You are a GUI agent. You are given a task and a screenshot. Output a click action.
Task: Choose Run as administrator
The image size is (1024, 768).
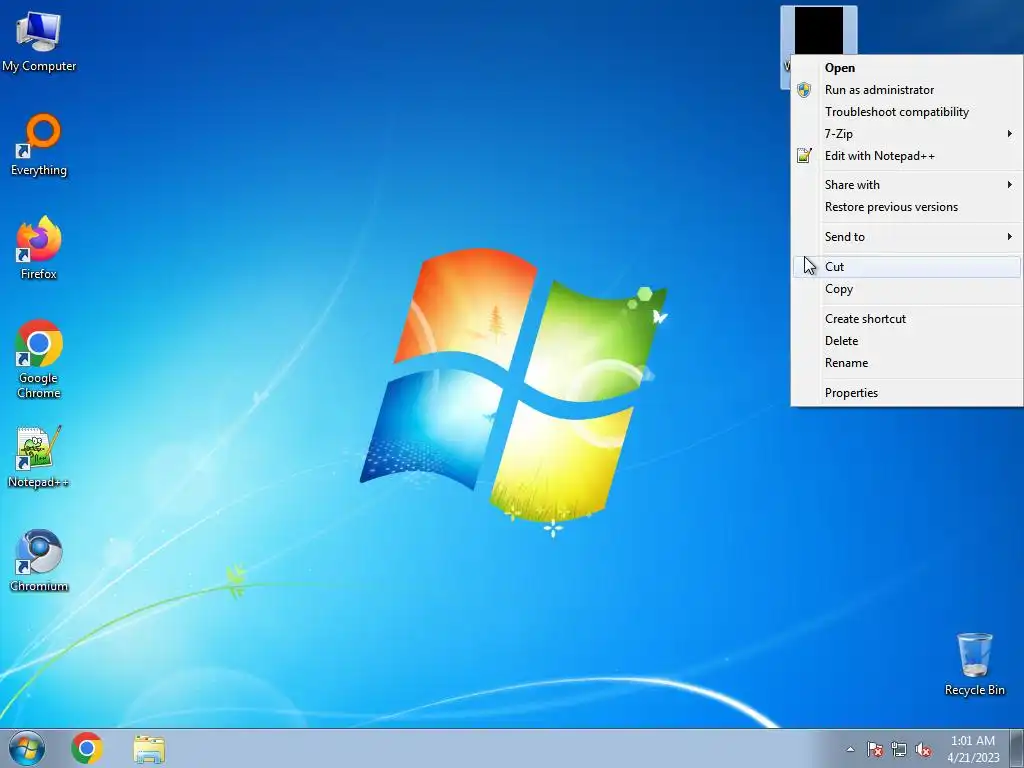(907, 90)
